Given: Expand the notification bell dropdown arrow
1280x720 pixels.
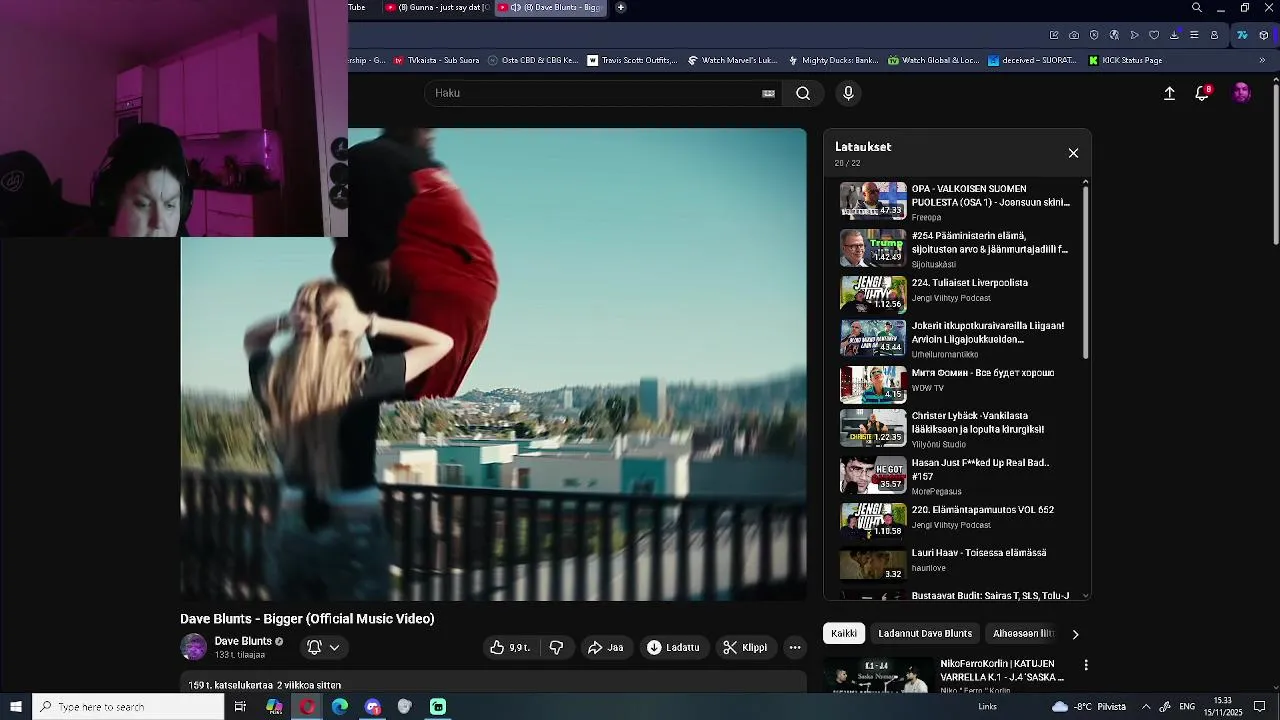Looking at the screenshot, I should 334,647.
